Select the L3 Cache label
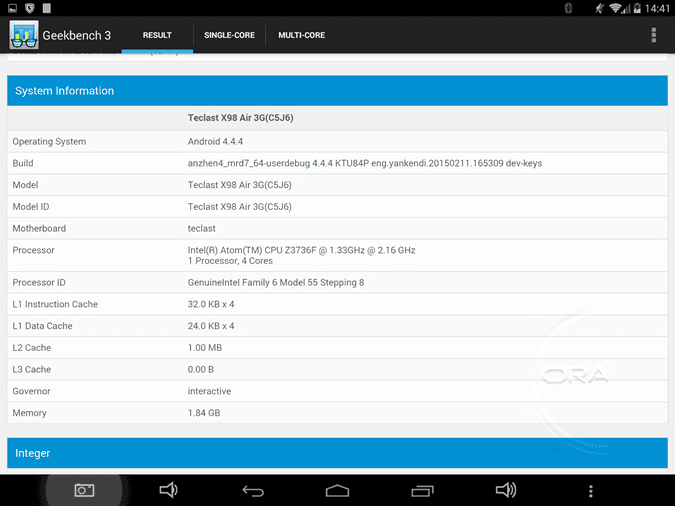 click(31, 369)
